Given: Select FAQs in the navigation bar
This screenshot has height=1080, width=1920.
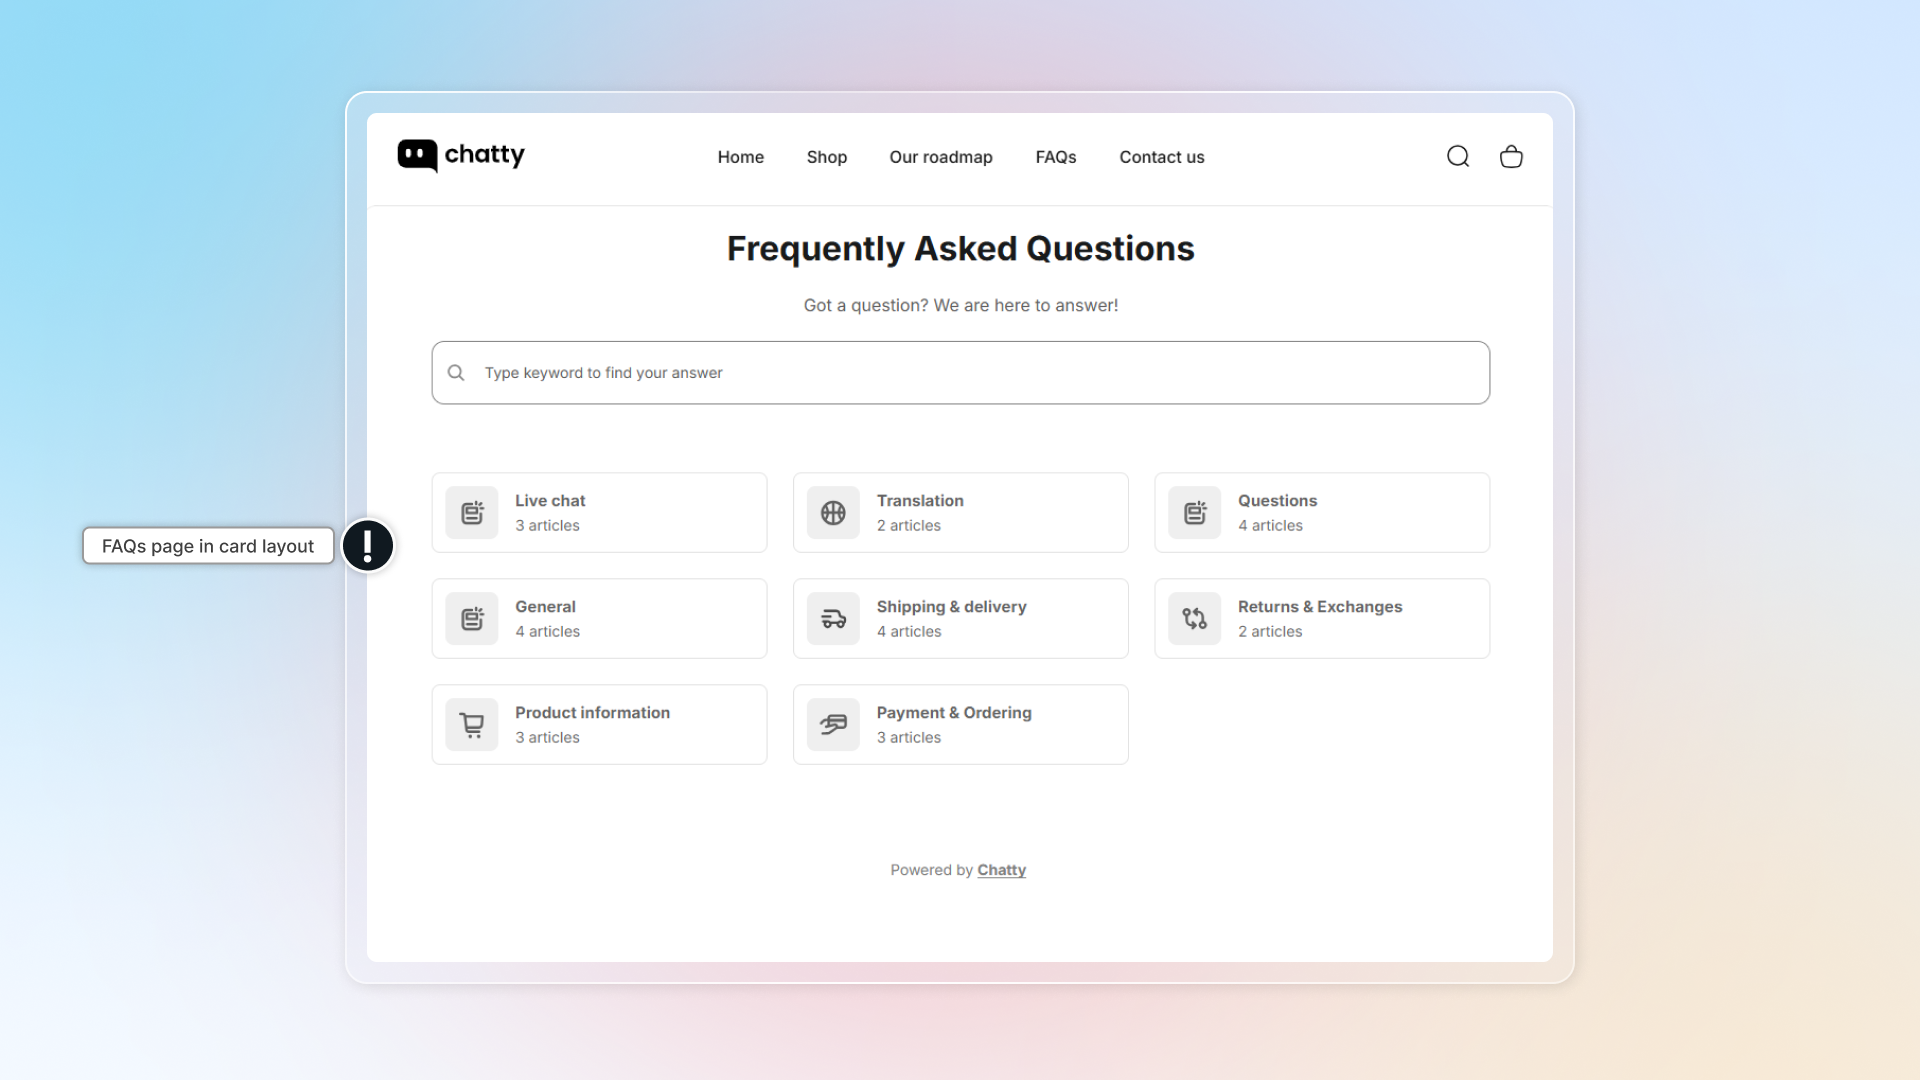Looking at the screenshot, I should (x=1056, y=157).
